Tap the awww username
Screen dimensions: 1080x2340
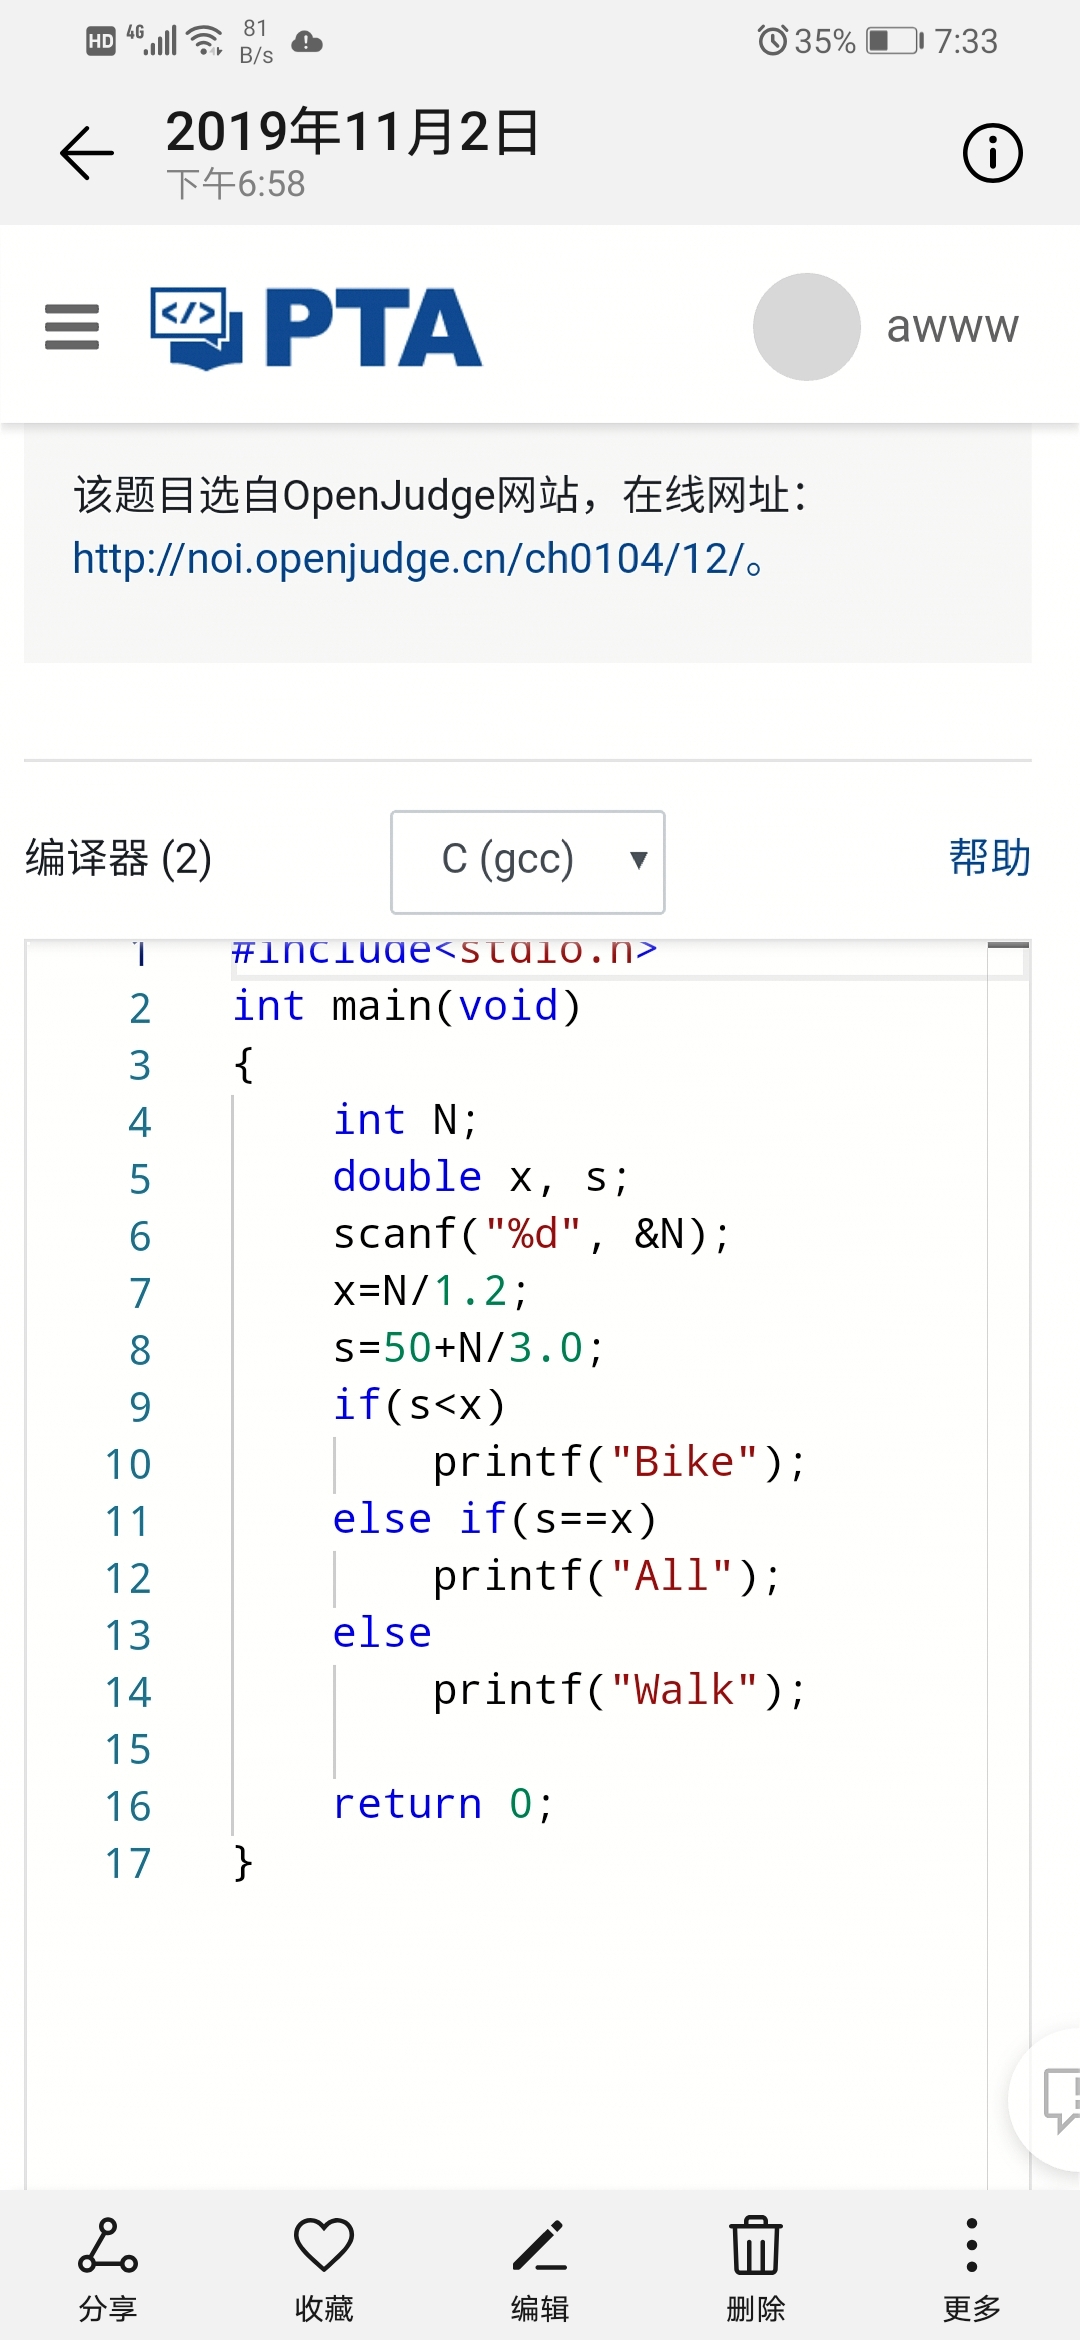(952, 327)
